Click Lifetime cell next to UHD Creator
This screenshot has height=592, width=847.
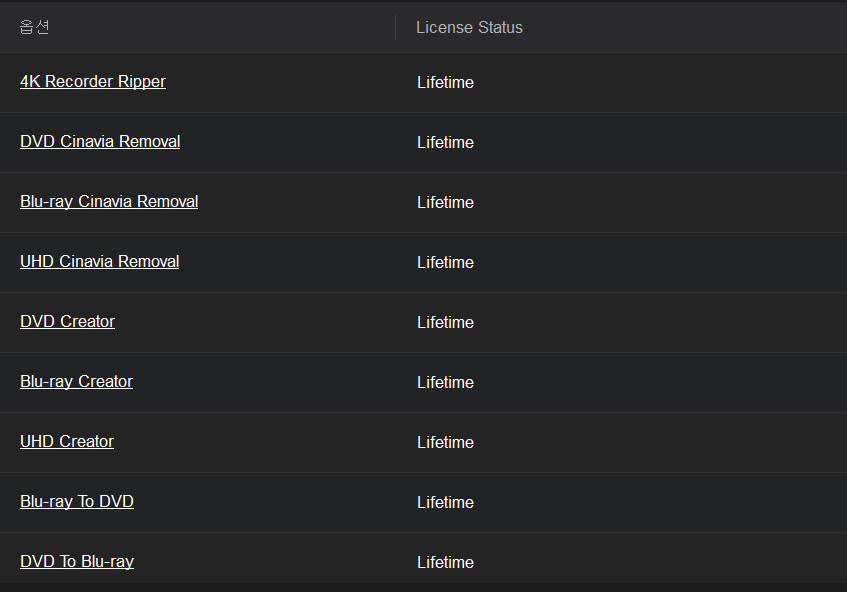[x=445, y=442]
